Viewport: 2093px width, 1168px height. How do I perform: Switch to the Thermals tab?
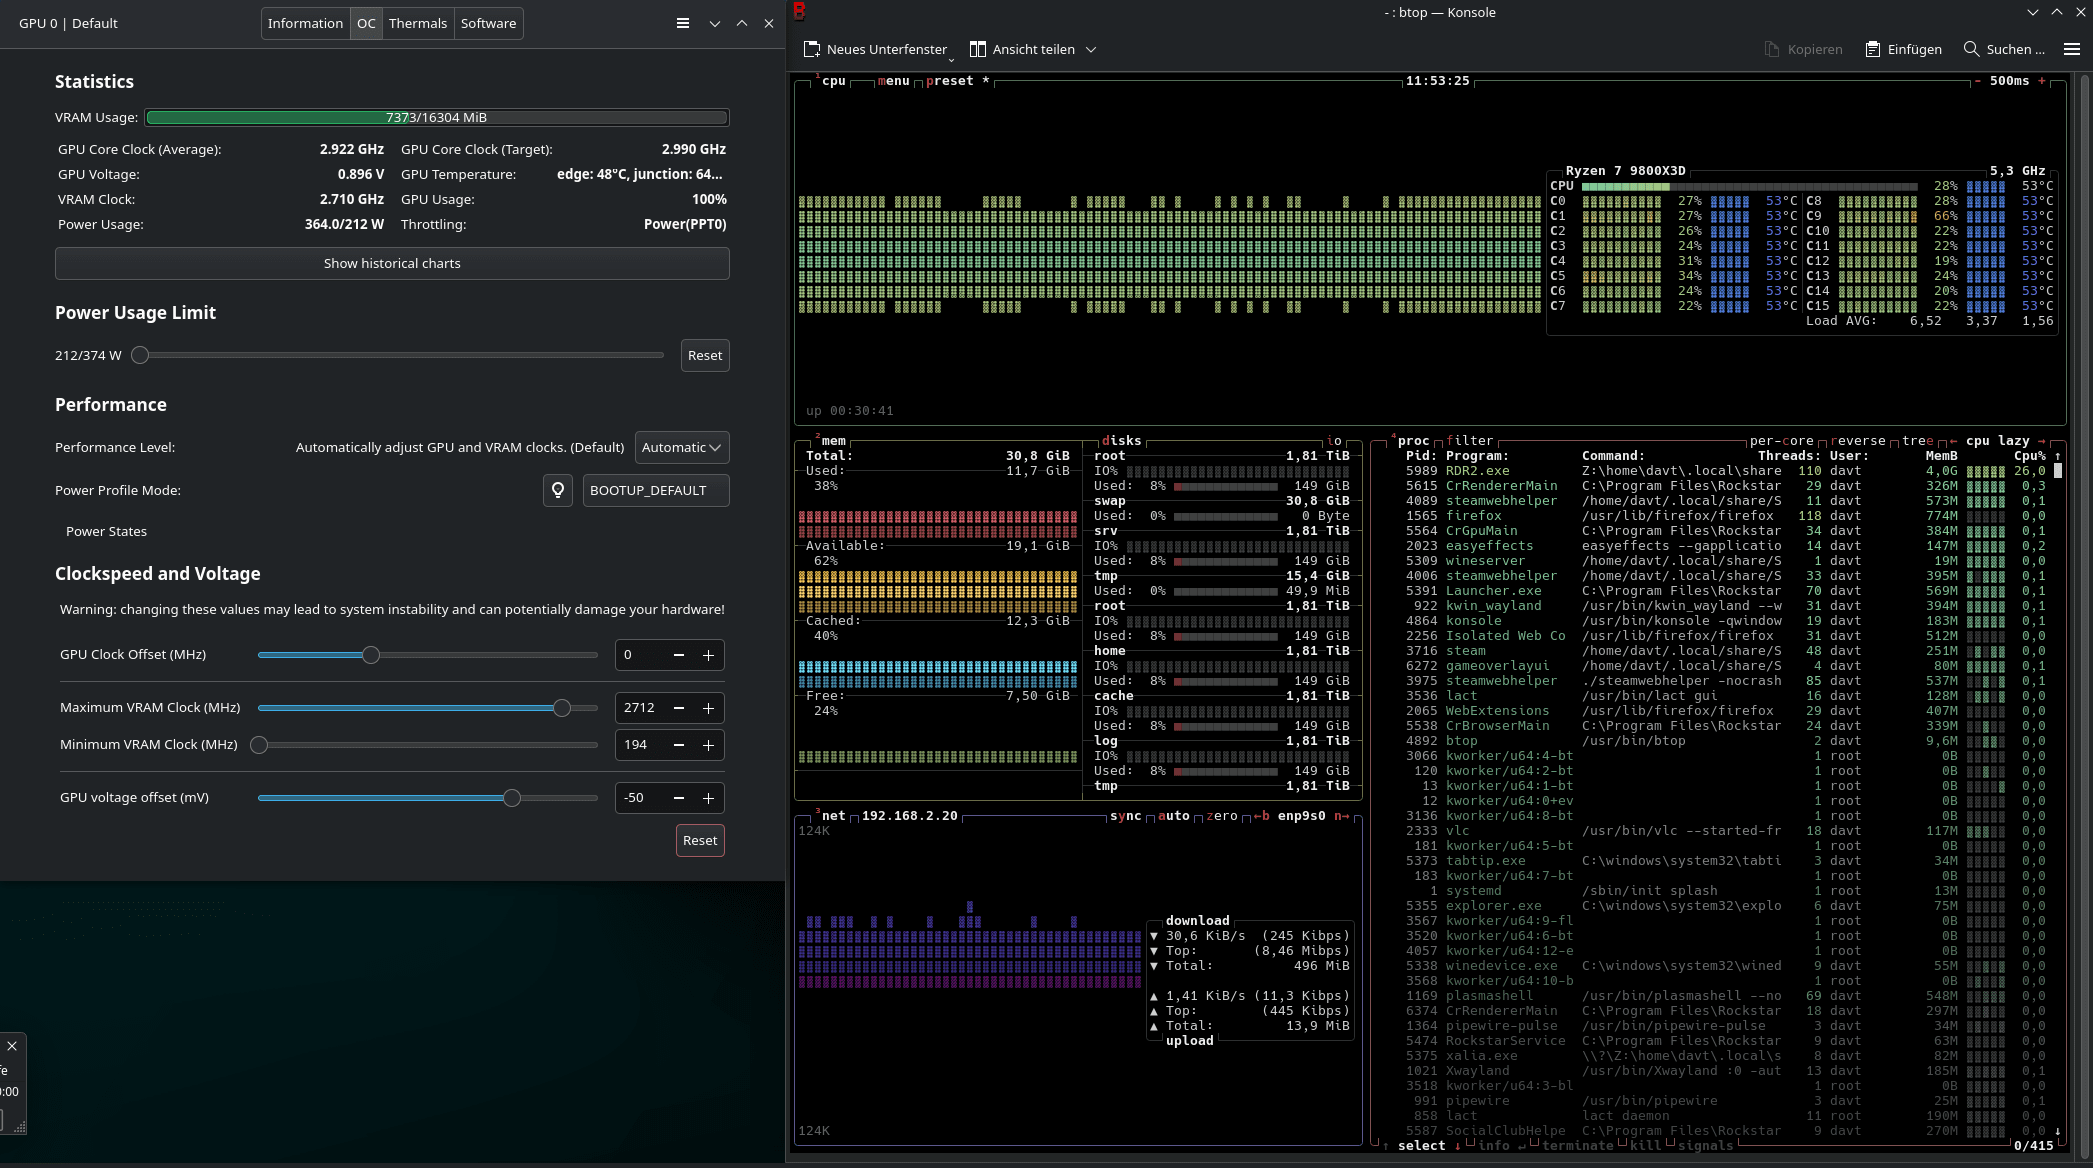click(417, 23)
